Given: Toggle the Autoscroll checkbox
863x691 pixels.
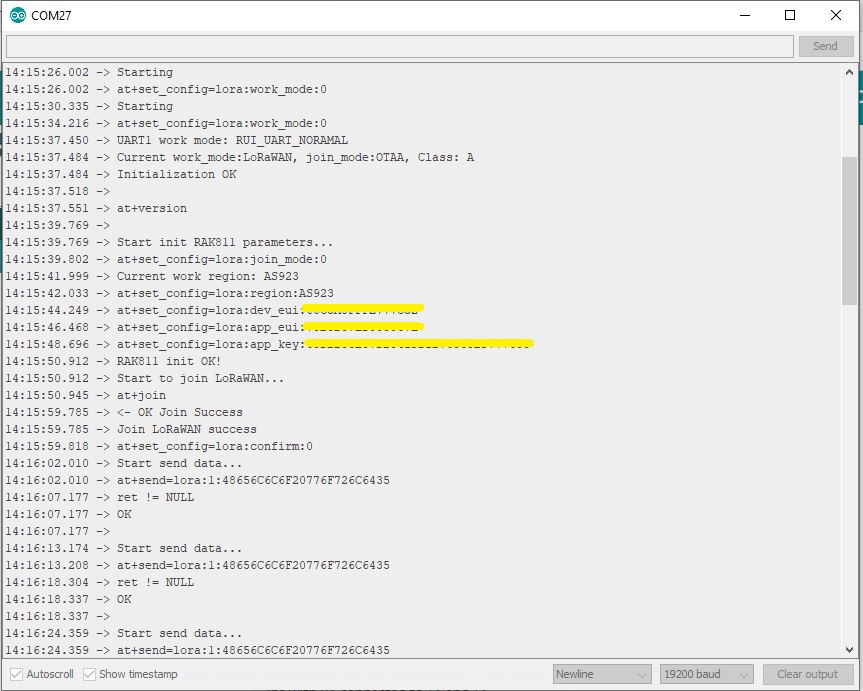Looking at the screenshot, I should (x=17, y=674).
